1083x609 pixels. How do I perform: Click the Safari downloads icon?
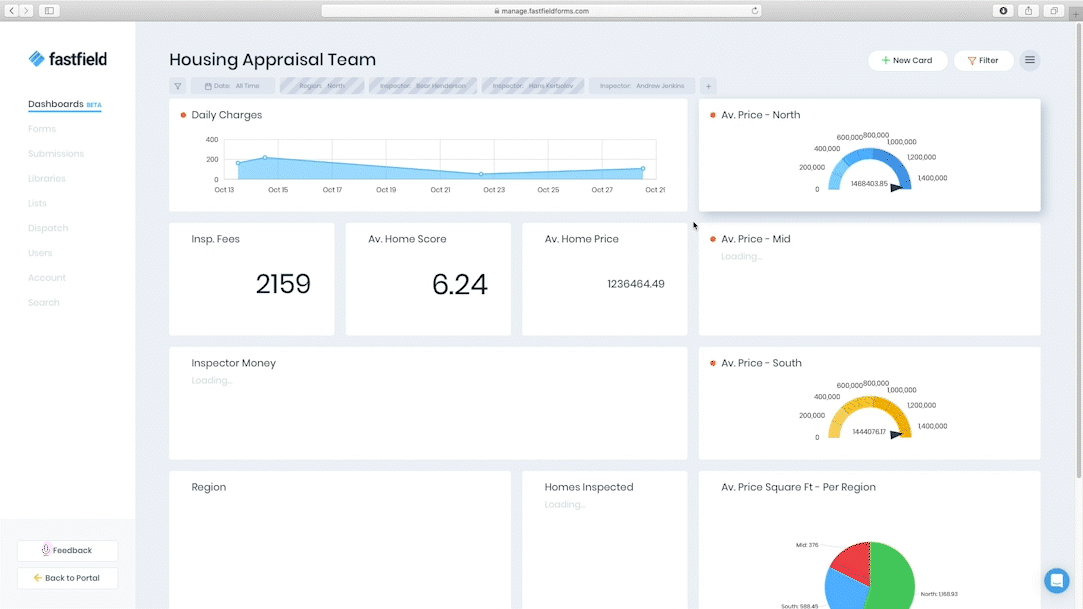pos(1003,11)
